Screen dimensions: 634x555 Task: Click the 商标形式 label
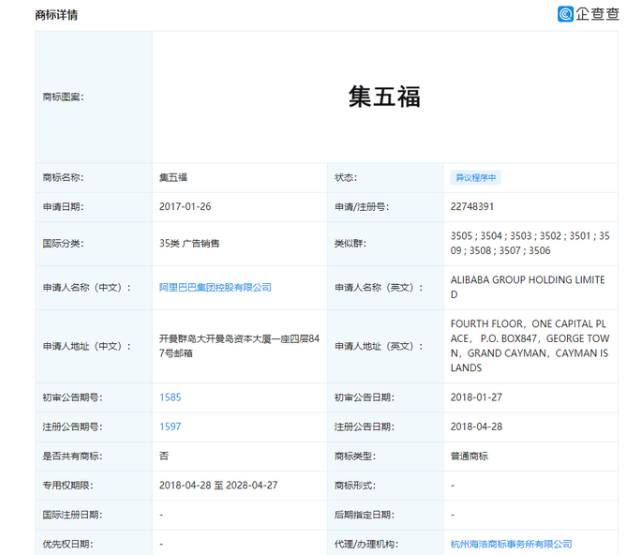pos(355,485)
